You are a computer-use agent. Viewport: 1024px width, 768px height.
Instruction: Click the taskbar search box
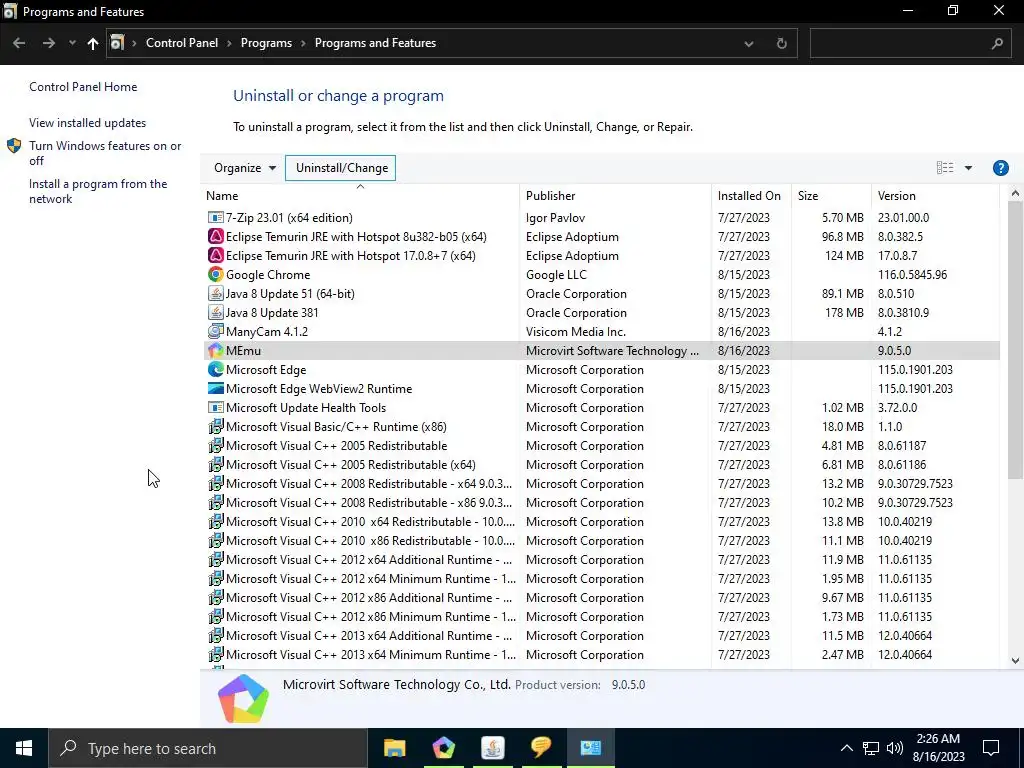(208, 748)
